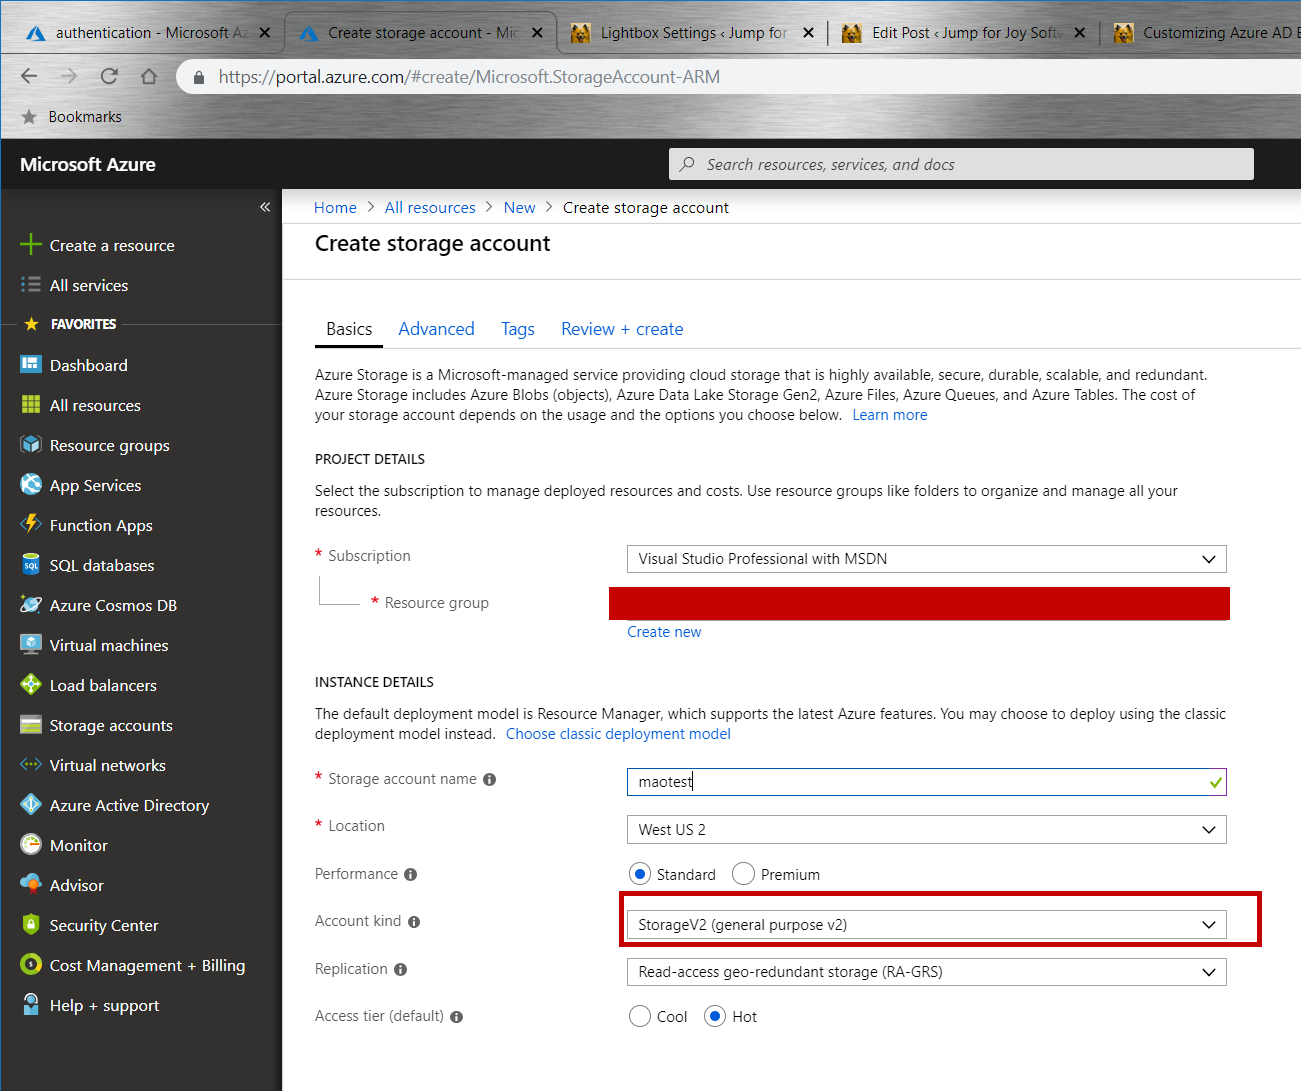Screen dimensions: 1301x1091
Task: Click the browser home icon
Action: (149, 76)
